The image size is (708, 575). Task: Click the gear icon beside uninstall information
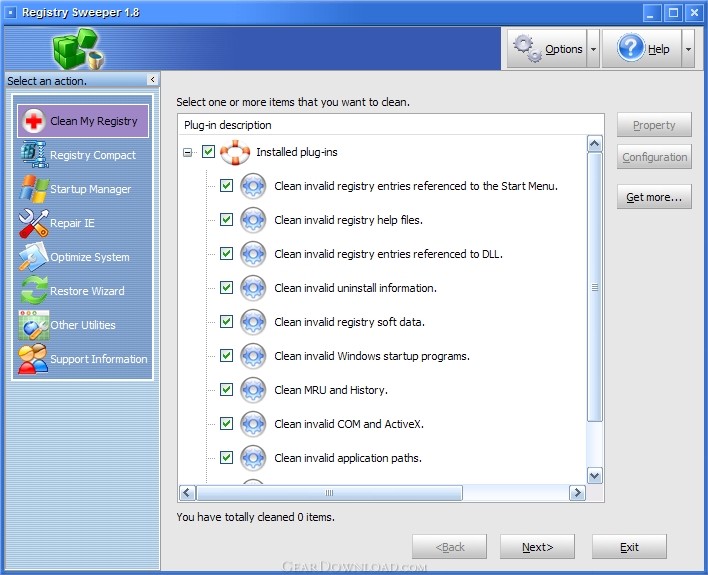point(253,288)
